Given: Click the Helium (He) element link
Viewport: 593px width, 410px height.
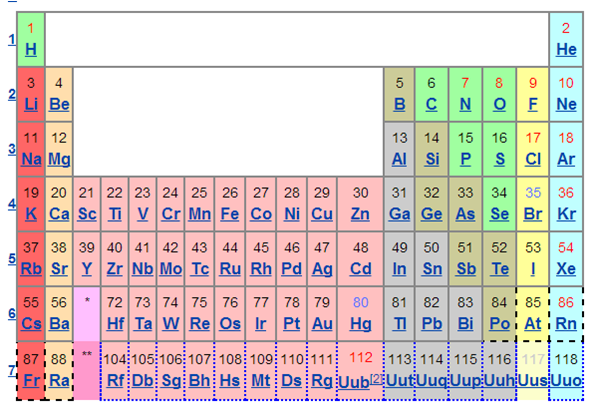Looking at the screenshot, I should pos(566,50).
